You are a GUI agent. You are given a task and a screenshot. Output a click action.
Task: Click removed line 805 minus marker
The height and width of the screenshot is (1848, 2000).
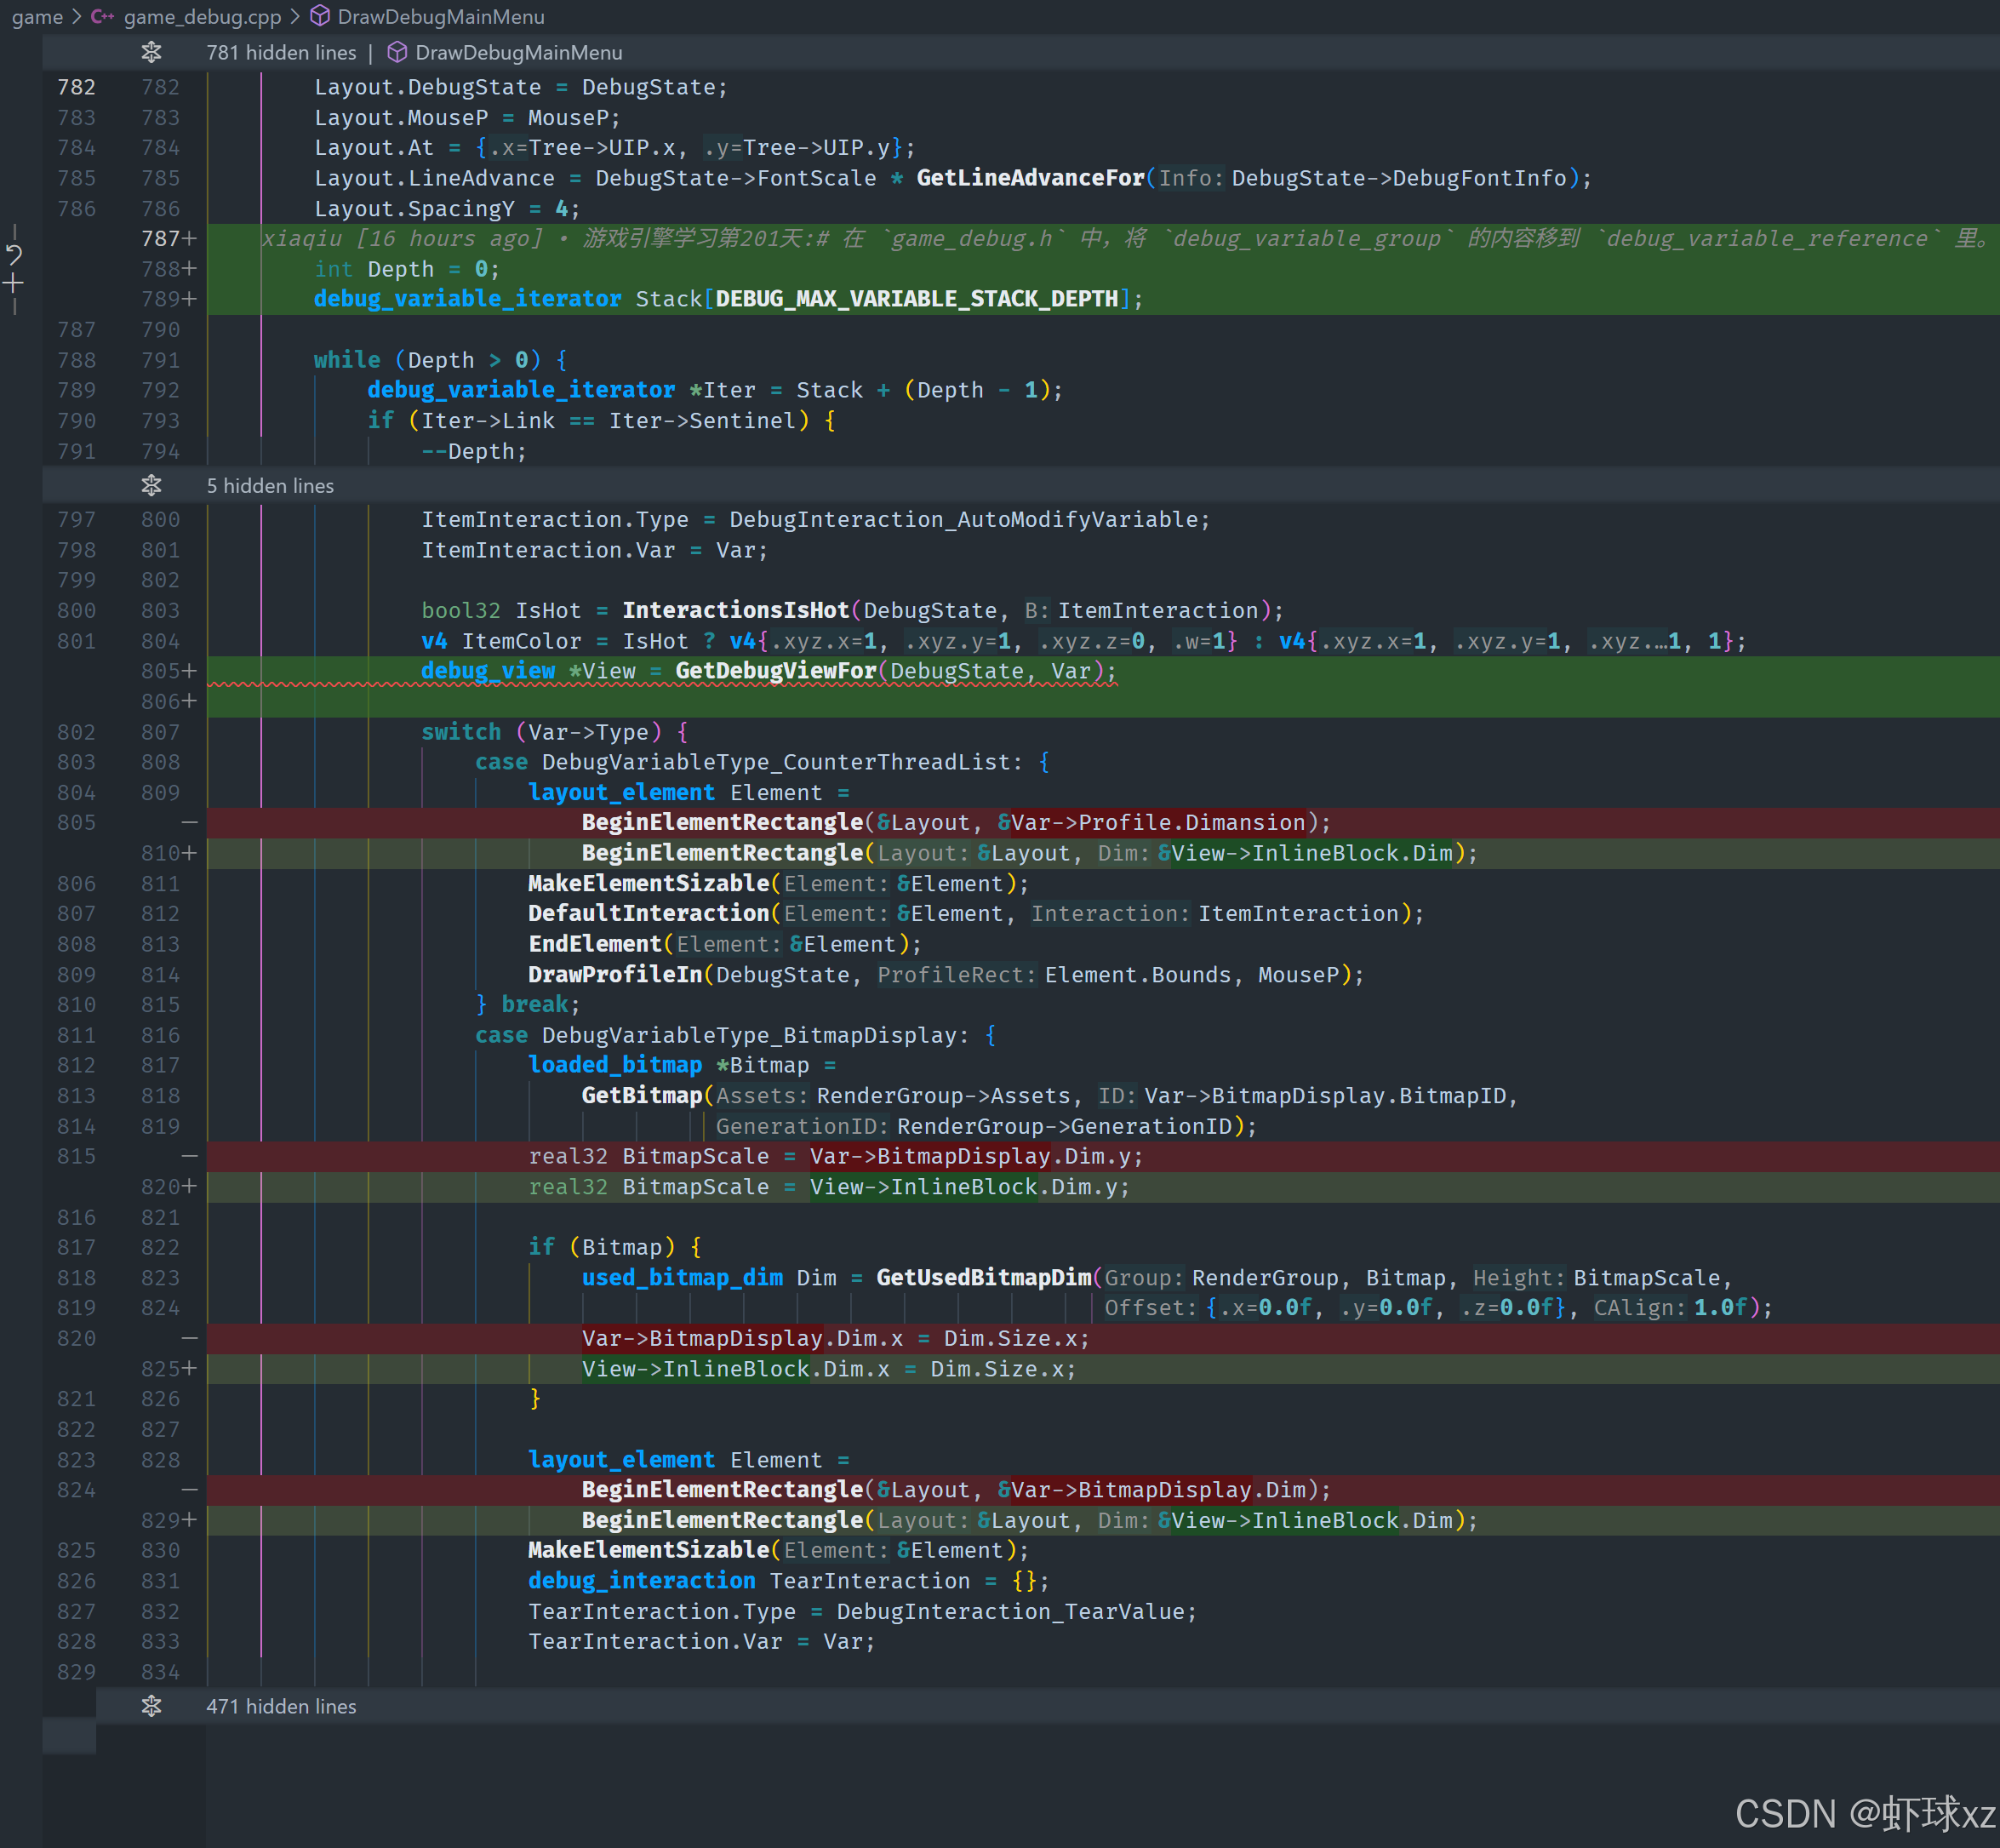[x=189, y=823]
